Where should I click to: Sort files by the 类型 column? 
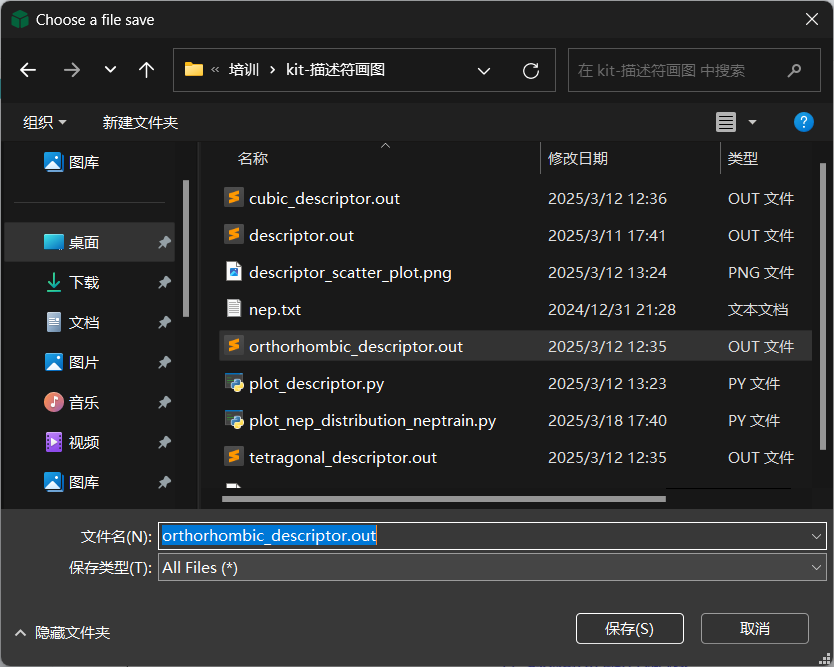coord(743,159)
